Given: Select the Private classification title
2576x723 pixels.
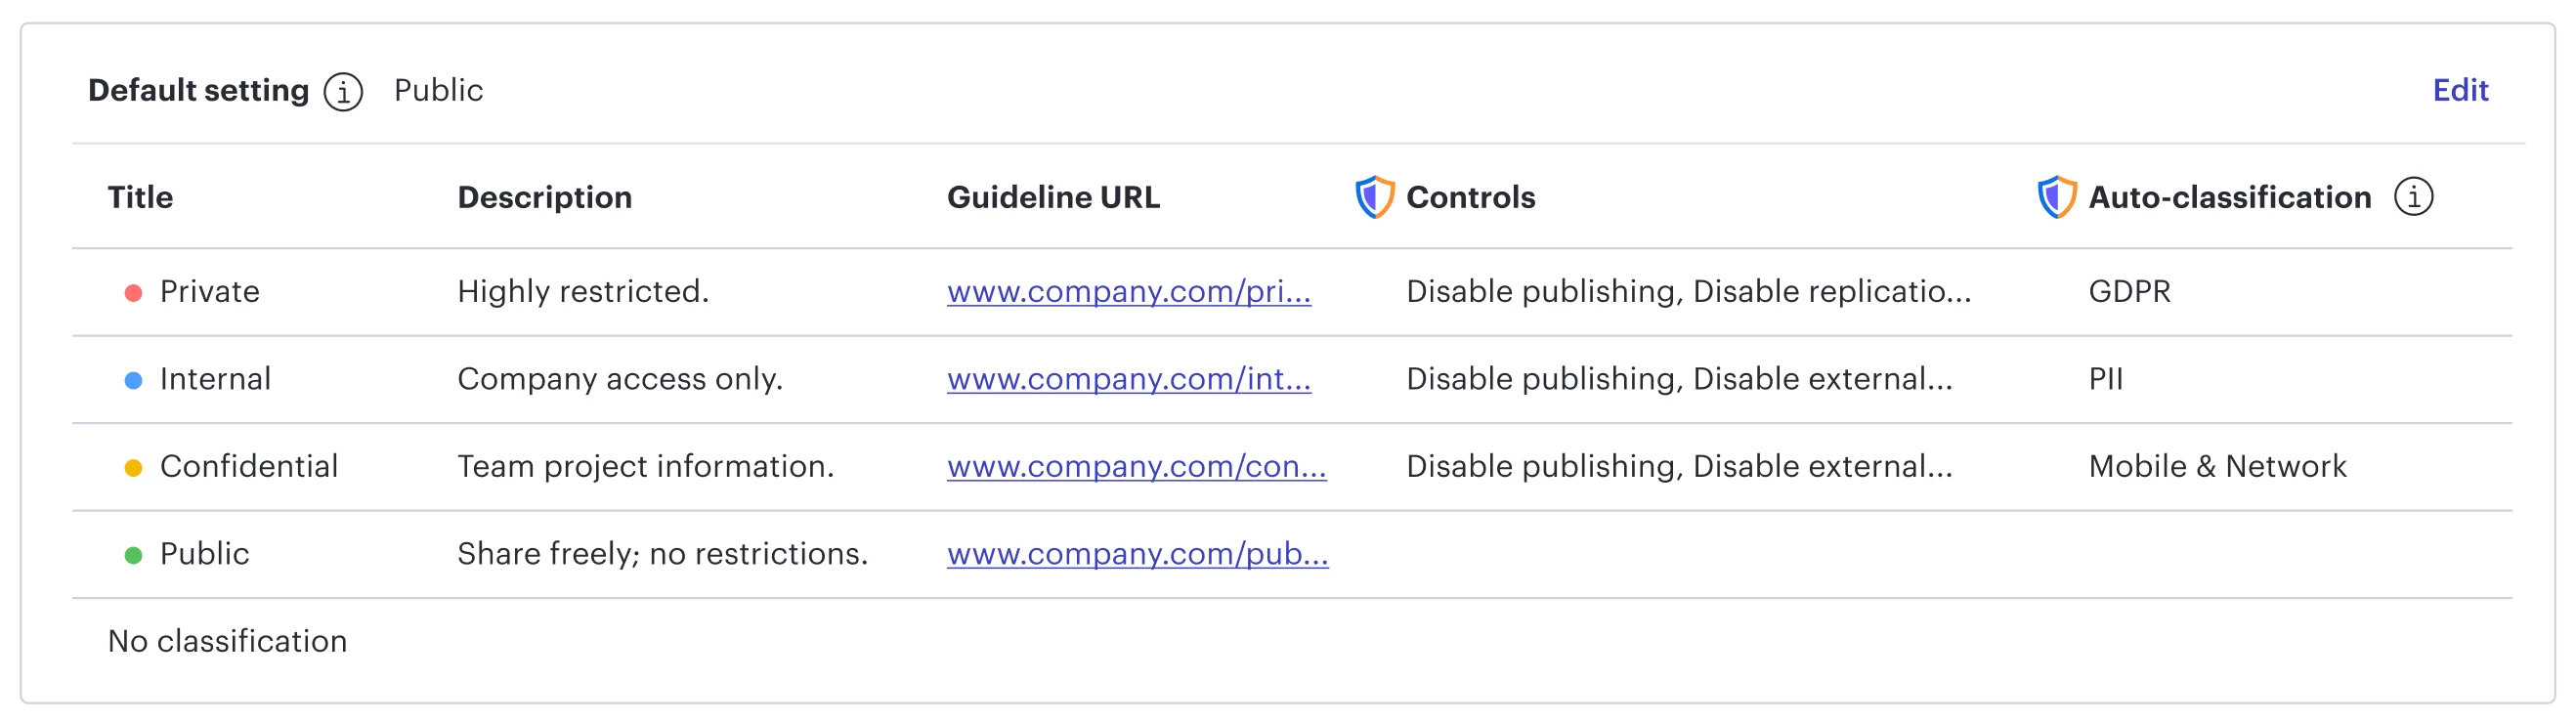Looking at the screenshot, I should [x=210, y=292].
